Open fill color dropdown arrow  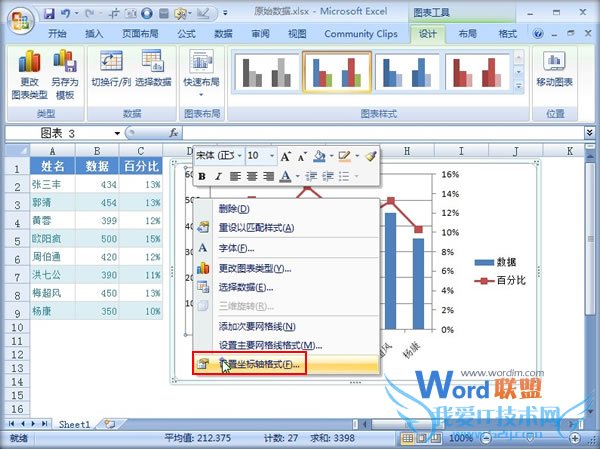(x=331, y=156)
